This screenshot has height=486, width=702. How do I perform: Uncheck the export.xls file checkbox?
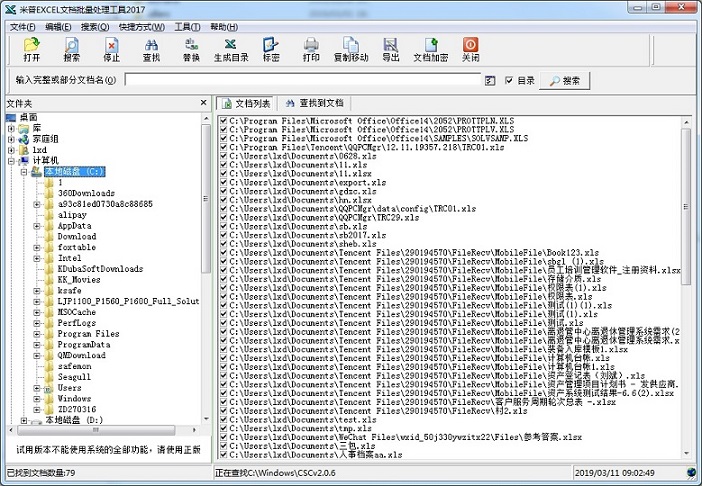[x=224, y=183]
